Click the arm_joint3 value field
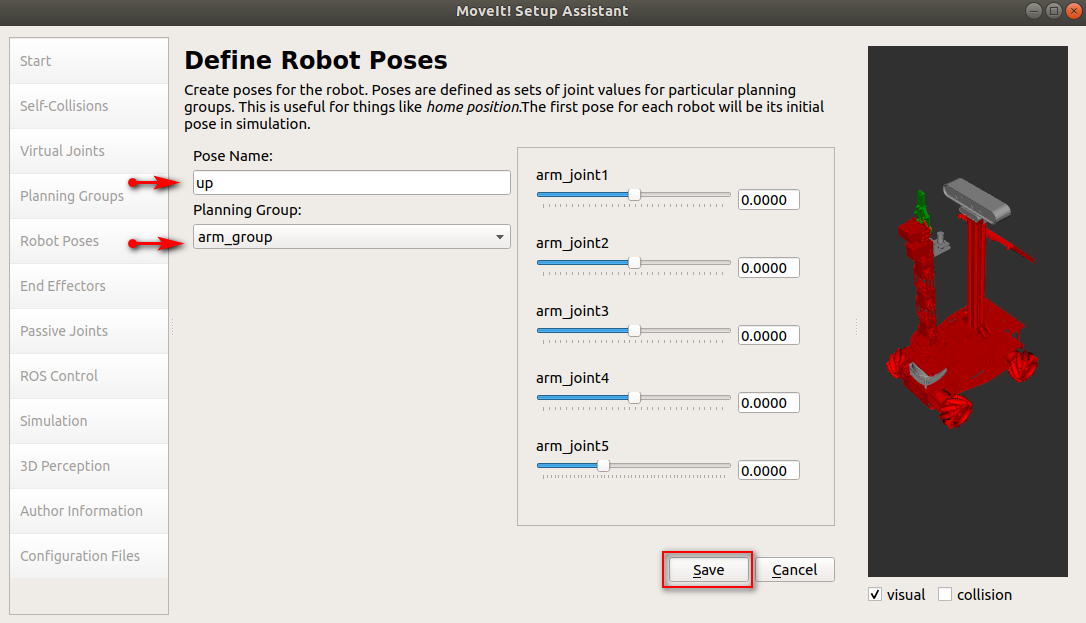 [x=769, y=336]
